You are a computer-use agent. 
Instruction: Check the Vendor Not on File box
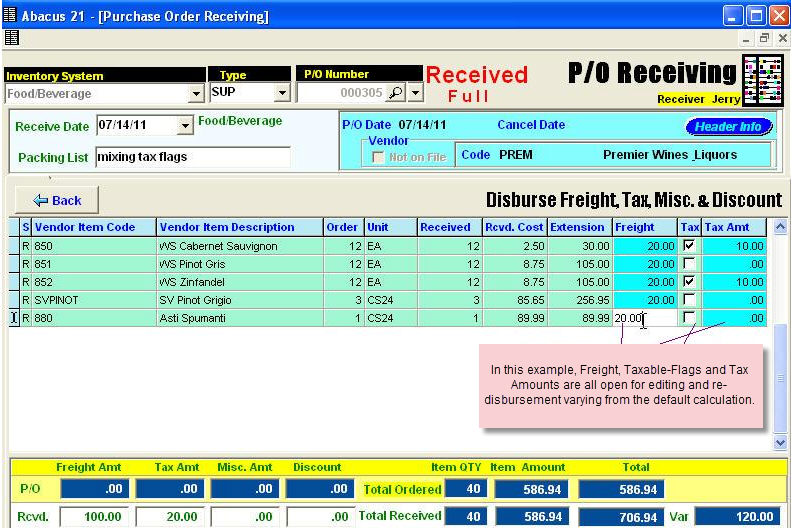[x=378, y=158]
